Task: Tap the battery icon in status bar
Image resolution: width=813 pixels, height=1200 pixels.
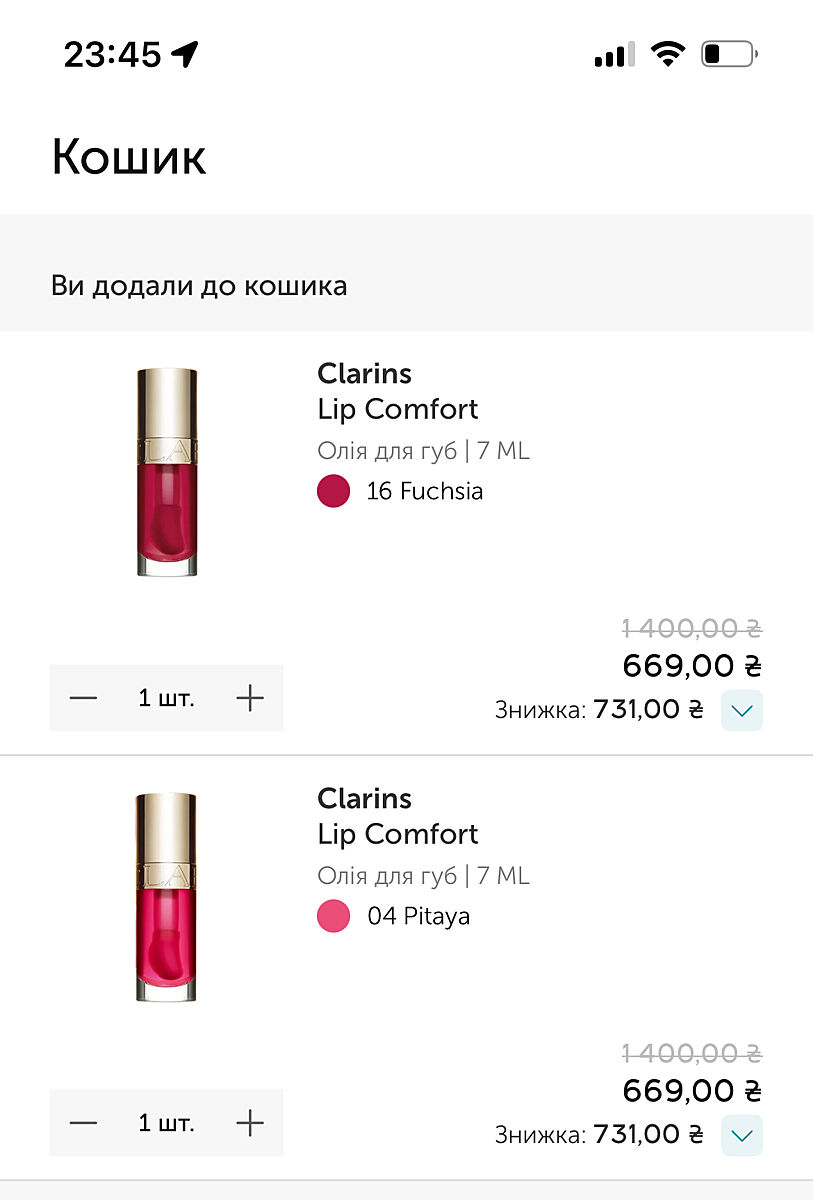Action: point(729,54)
